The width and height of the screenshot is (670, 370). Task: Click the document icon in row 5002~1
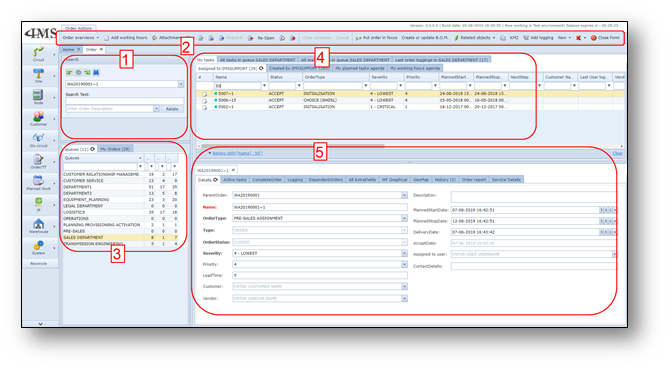204,107
